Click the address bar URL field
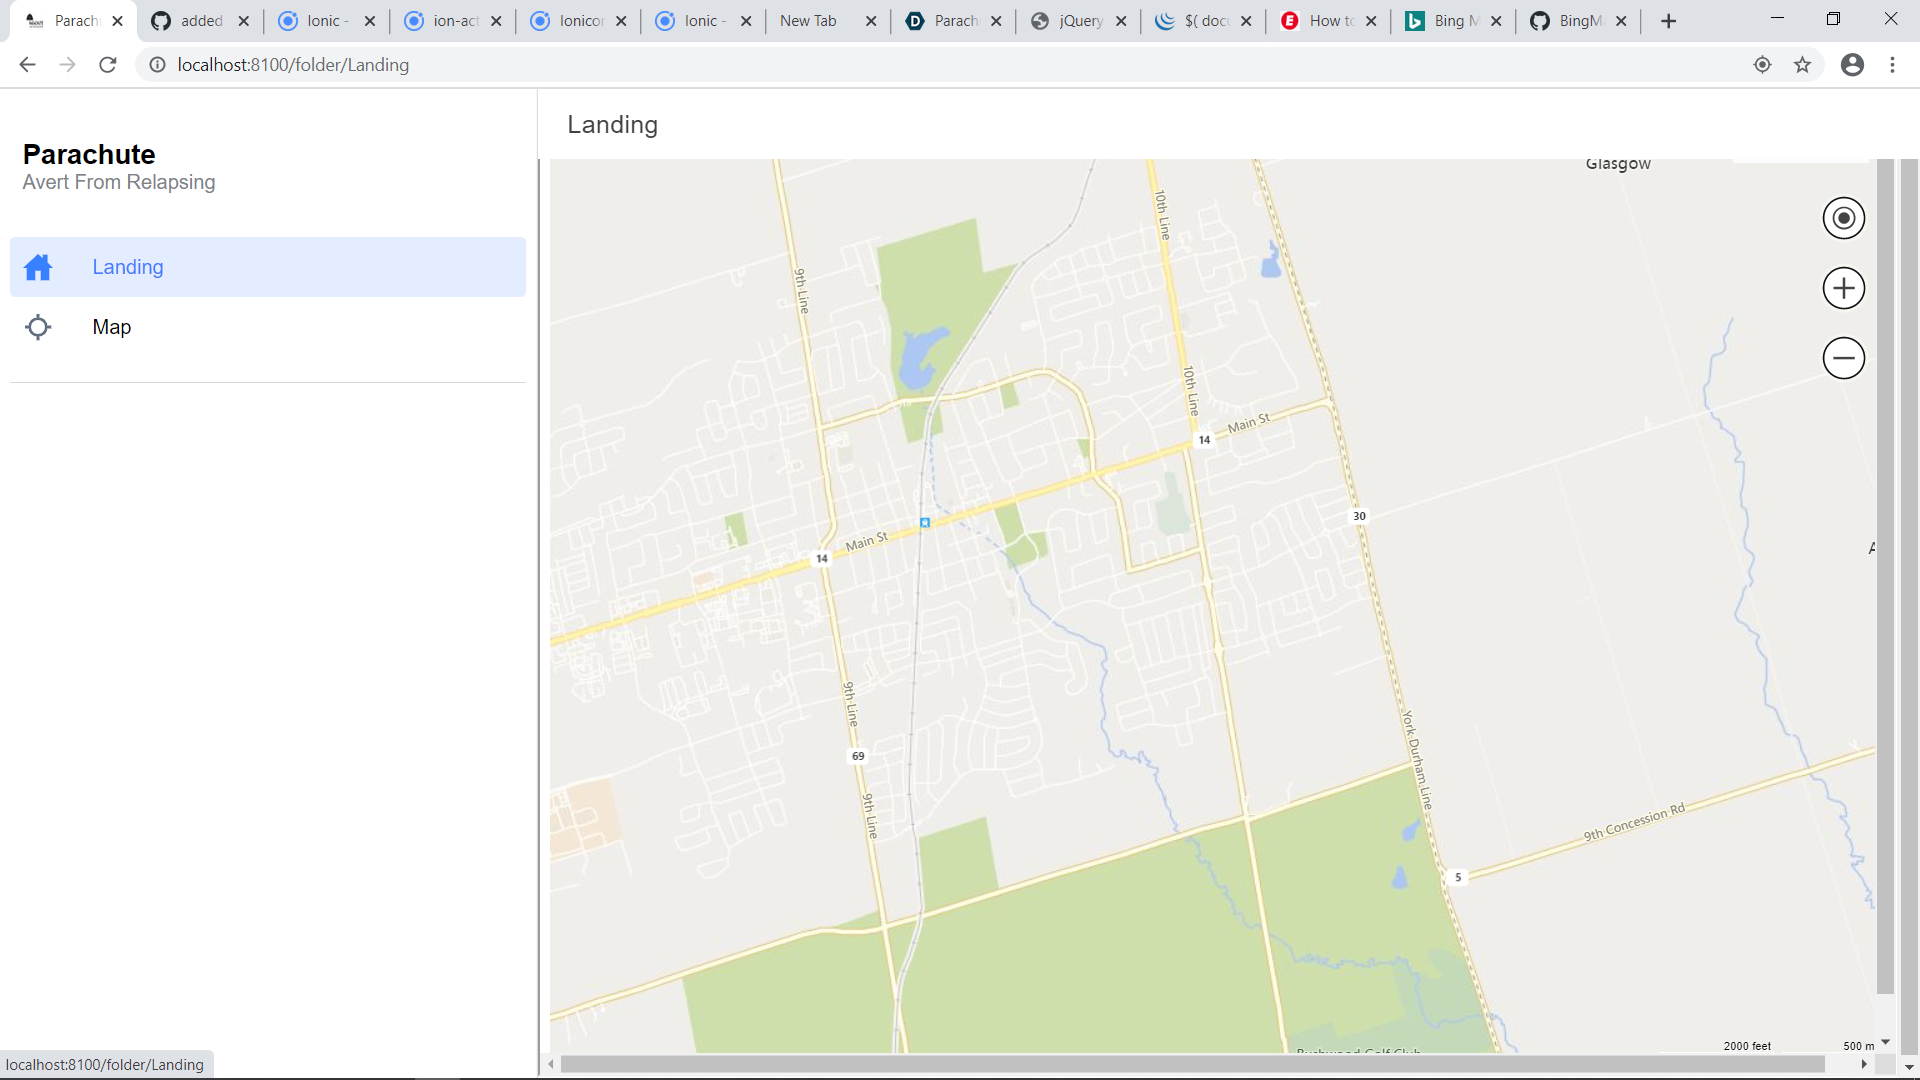 coord(700,65)
